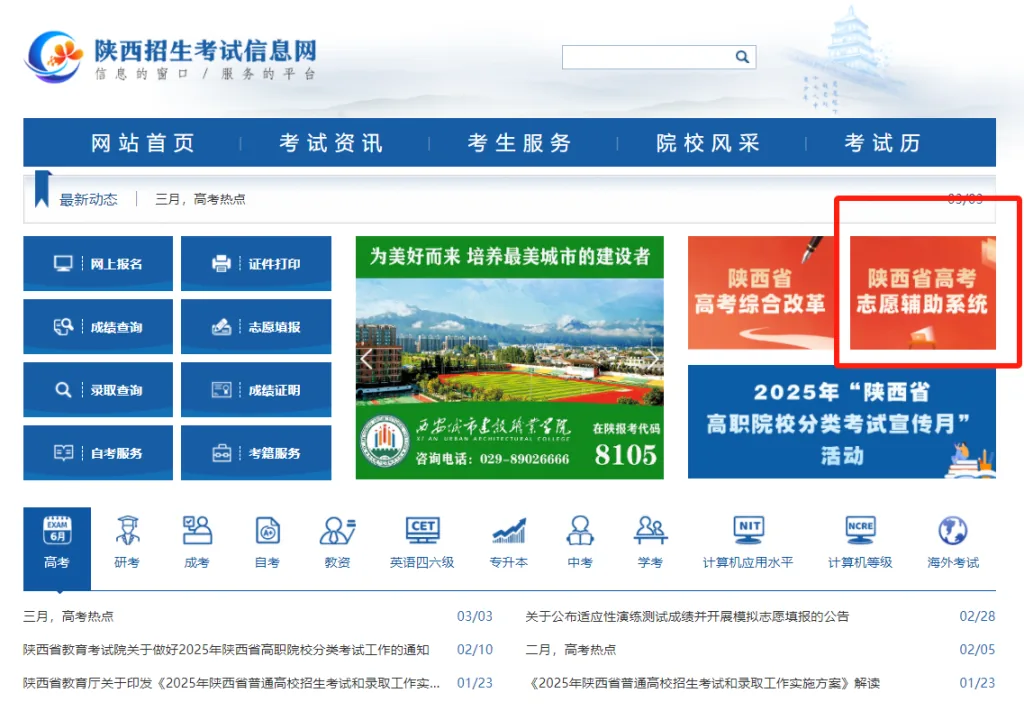The image size is (1024, 711).
Task: Click the 成绩证明 button
Action: [x=256, y=390]
